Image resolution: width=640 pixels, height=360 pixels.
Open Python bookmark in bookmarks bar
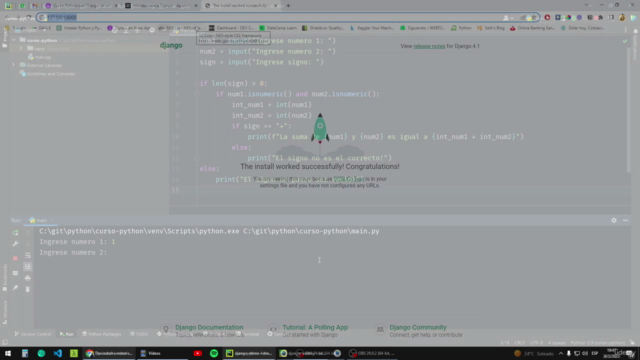(x=461, y=28)
